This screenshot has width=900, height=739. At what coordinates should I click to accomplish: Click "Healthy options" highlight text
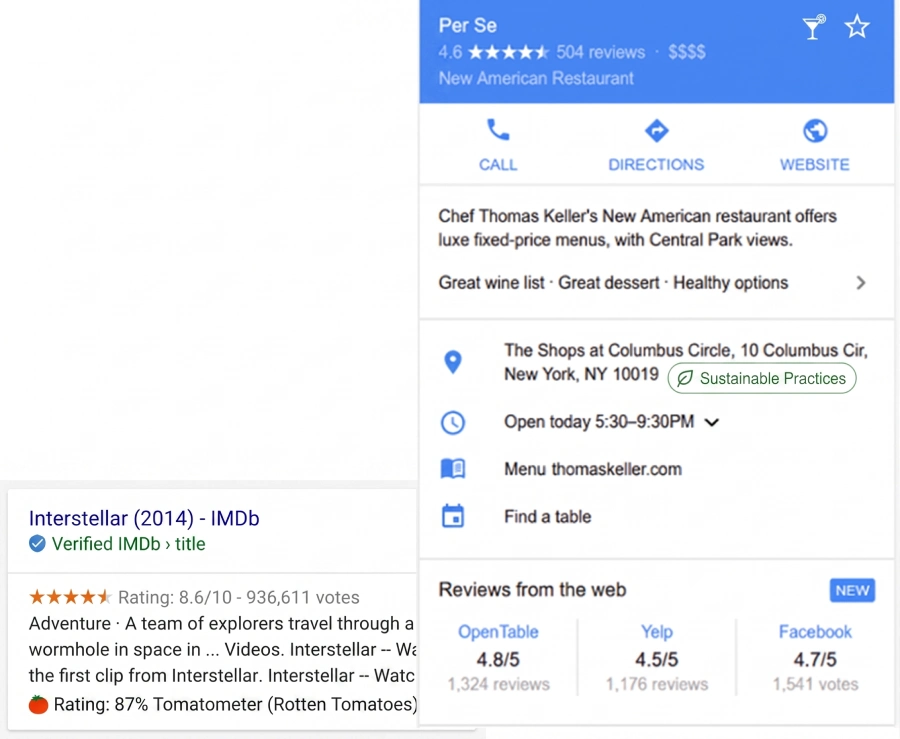730,283
